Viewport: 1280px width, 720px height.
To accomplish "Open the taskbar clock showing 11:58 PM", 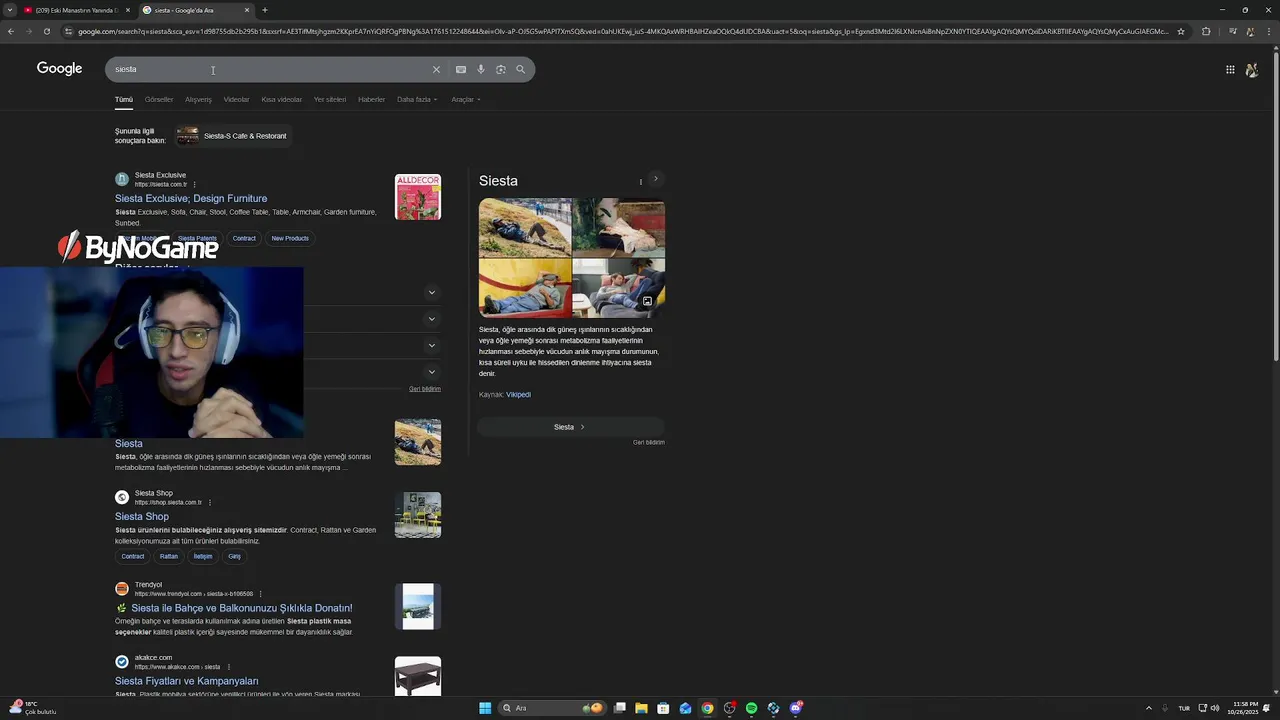I will [1246, 708].
